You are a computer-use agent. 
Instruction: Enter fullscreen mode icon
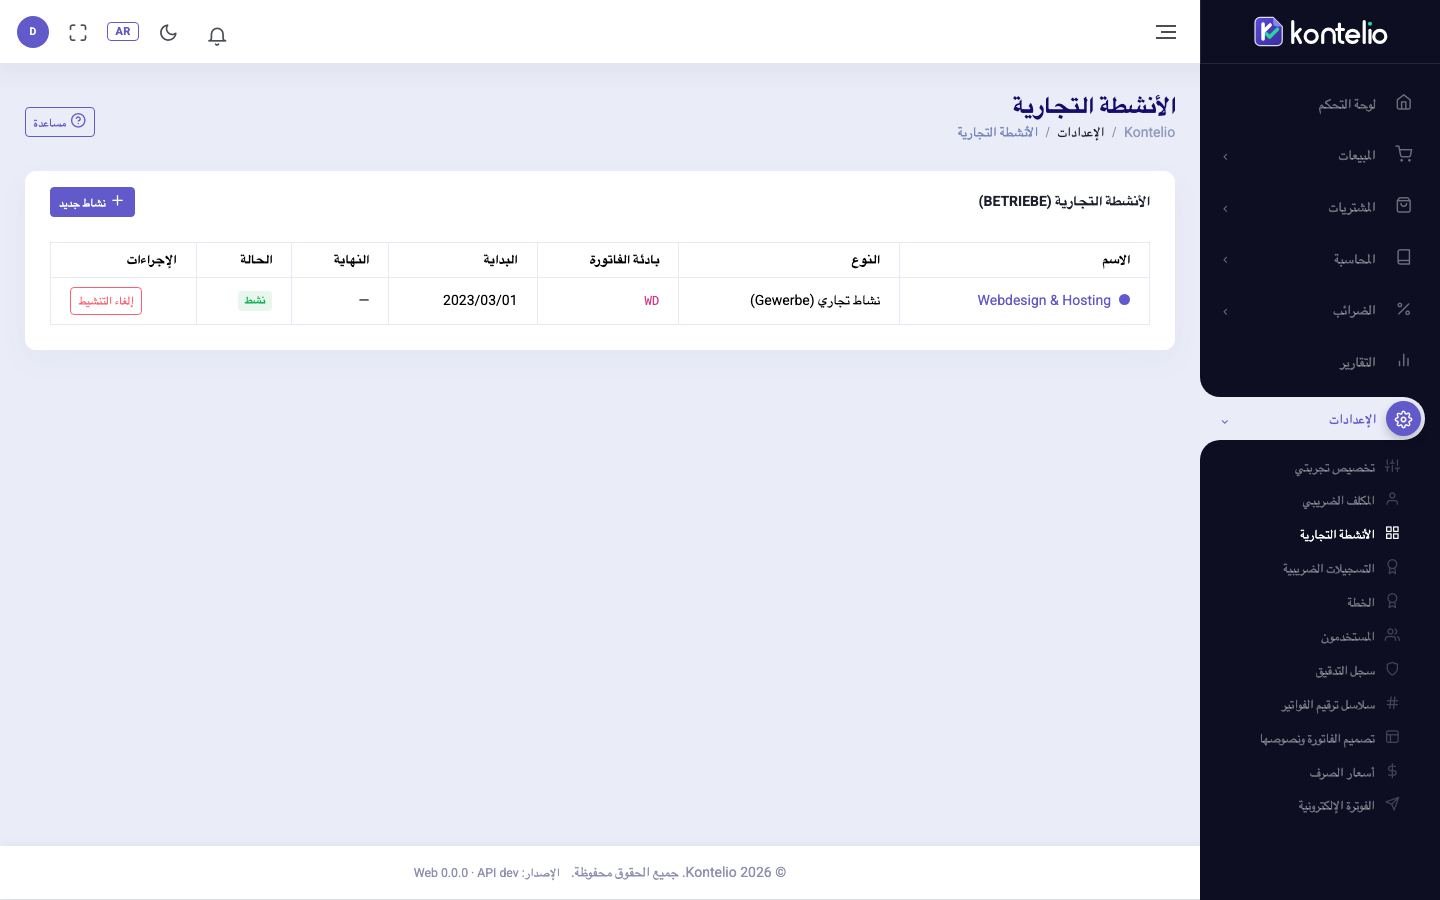78,32
